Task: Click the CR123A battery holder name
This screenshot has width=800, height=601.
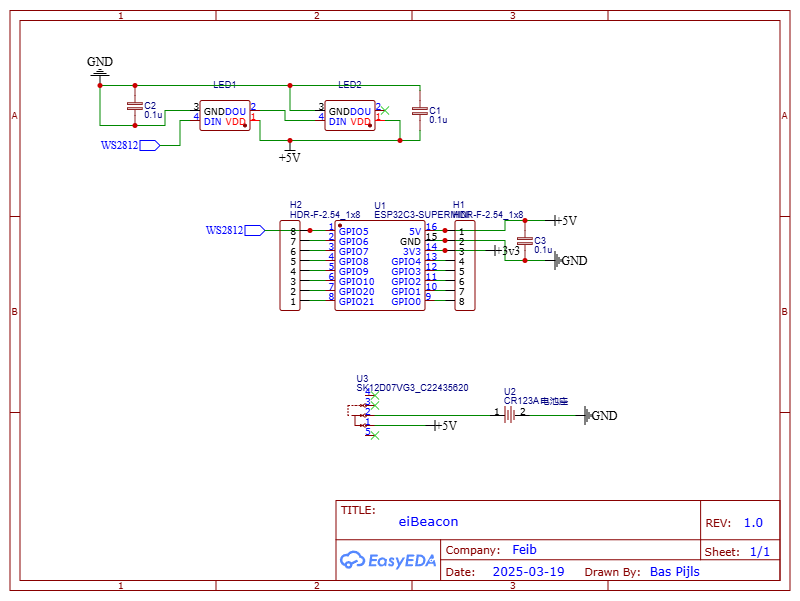Action: click(536, 401)
